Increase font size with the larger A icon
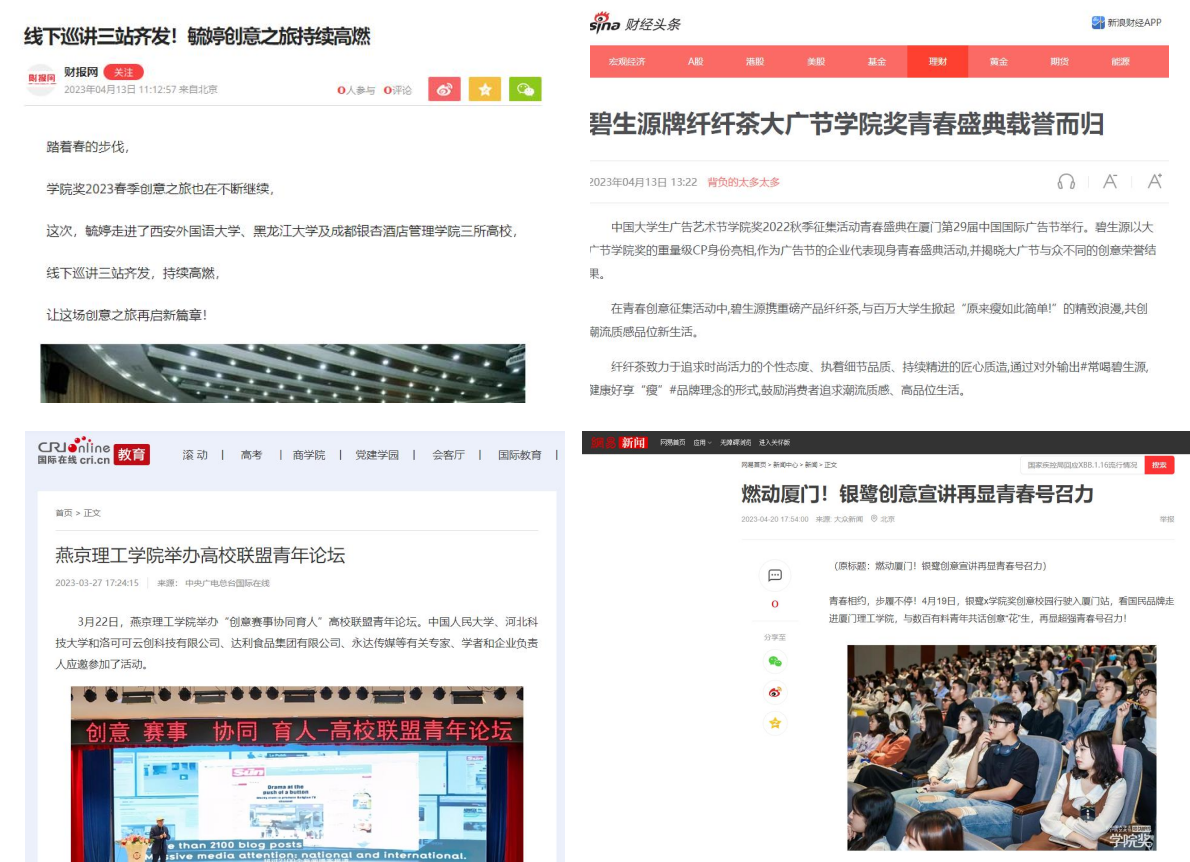The width and height of the screenshot is (1190, 862). [1154, 181]
